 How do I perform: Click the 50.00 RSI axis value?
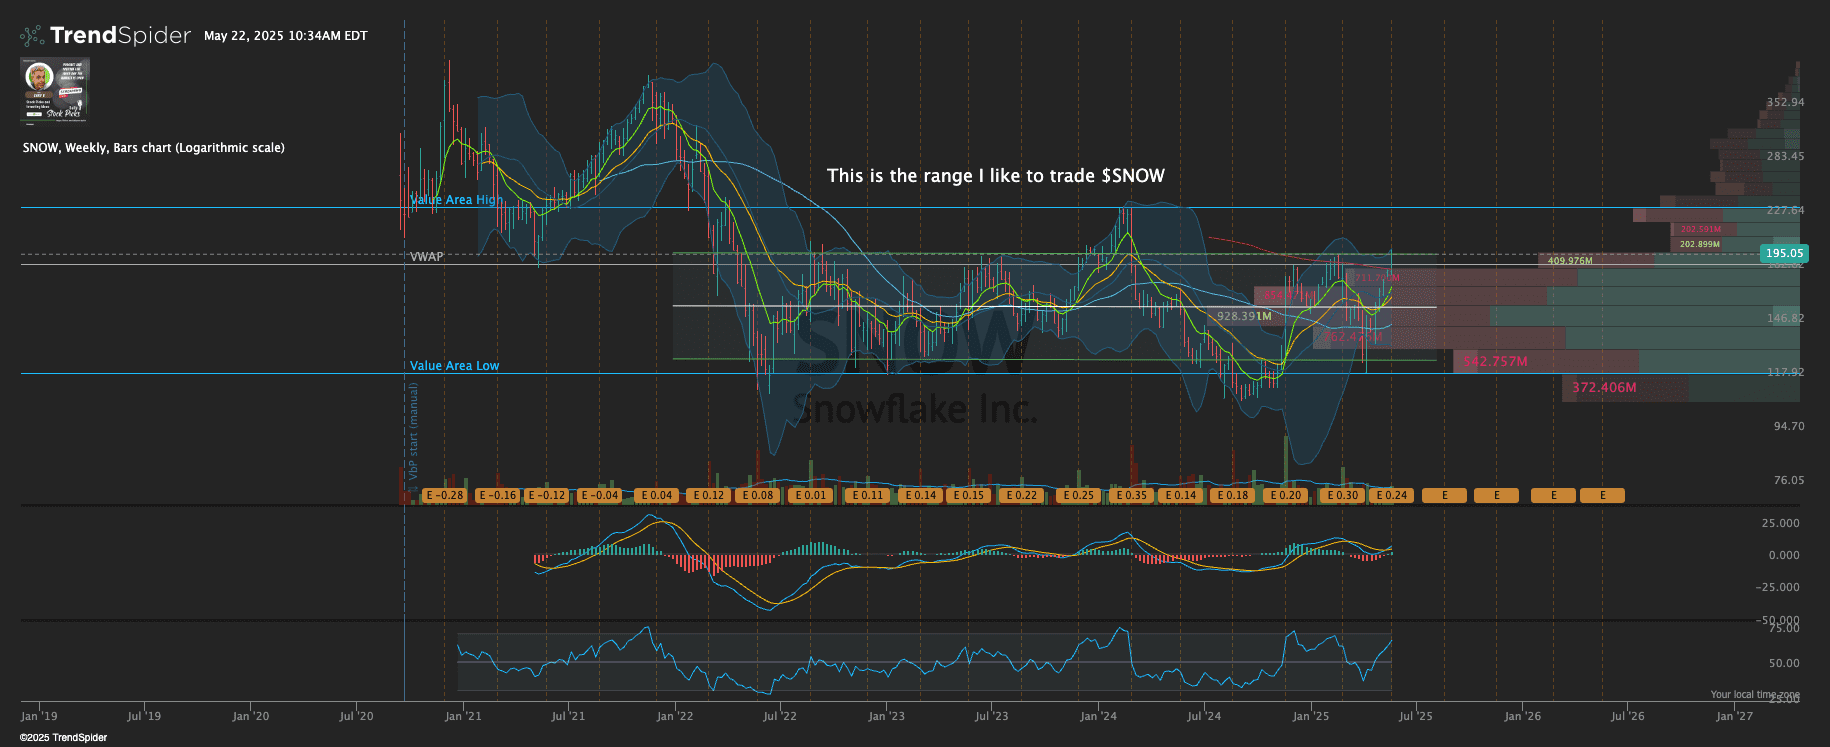[x=1784, y=664]
